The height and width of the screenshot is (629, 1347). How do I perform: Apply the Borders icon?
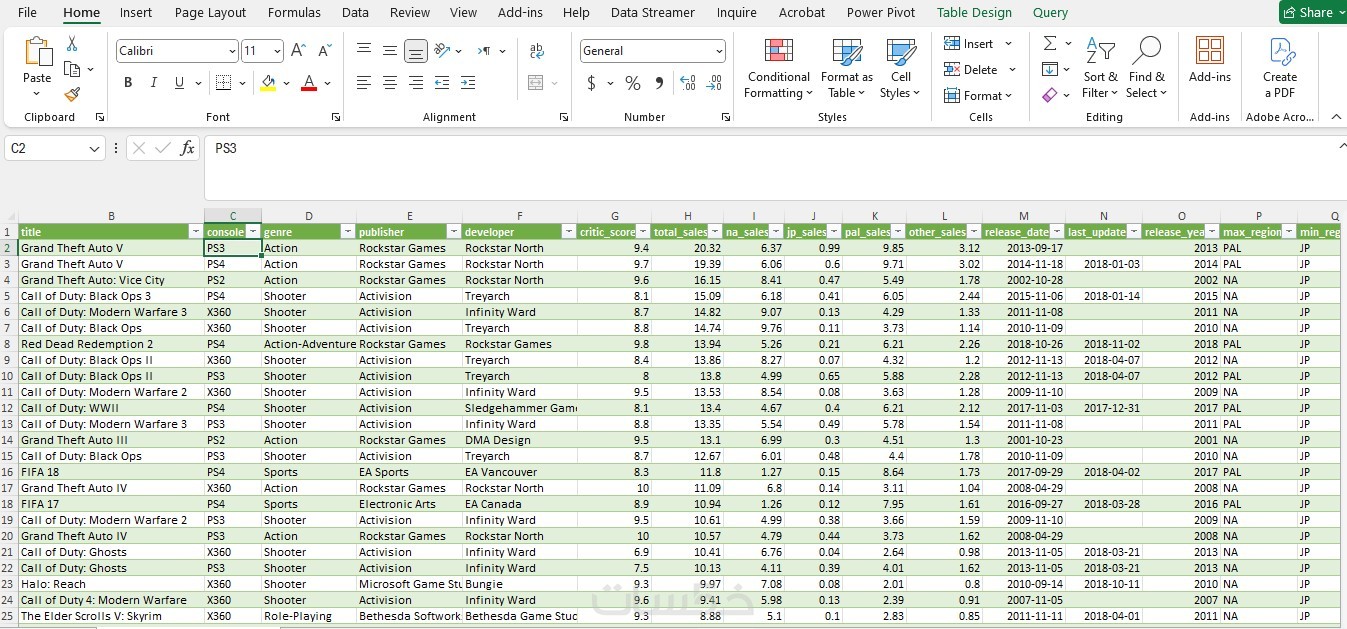pos(223,82)
